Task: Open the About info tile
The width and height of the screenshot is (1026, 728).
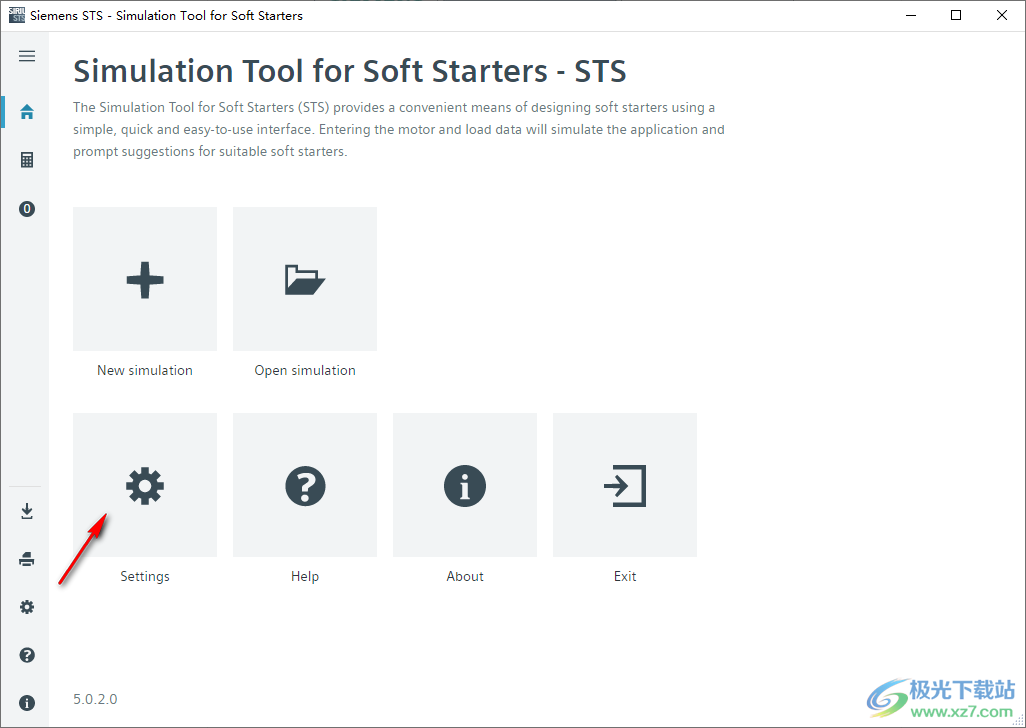Action: tap(465, 485)
